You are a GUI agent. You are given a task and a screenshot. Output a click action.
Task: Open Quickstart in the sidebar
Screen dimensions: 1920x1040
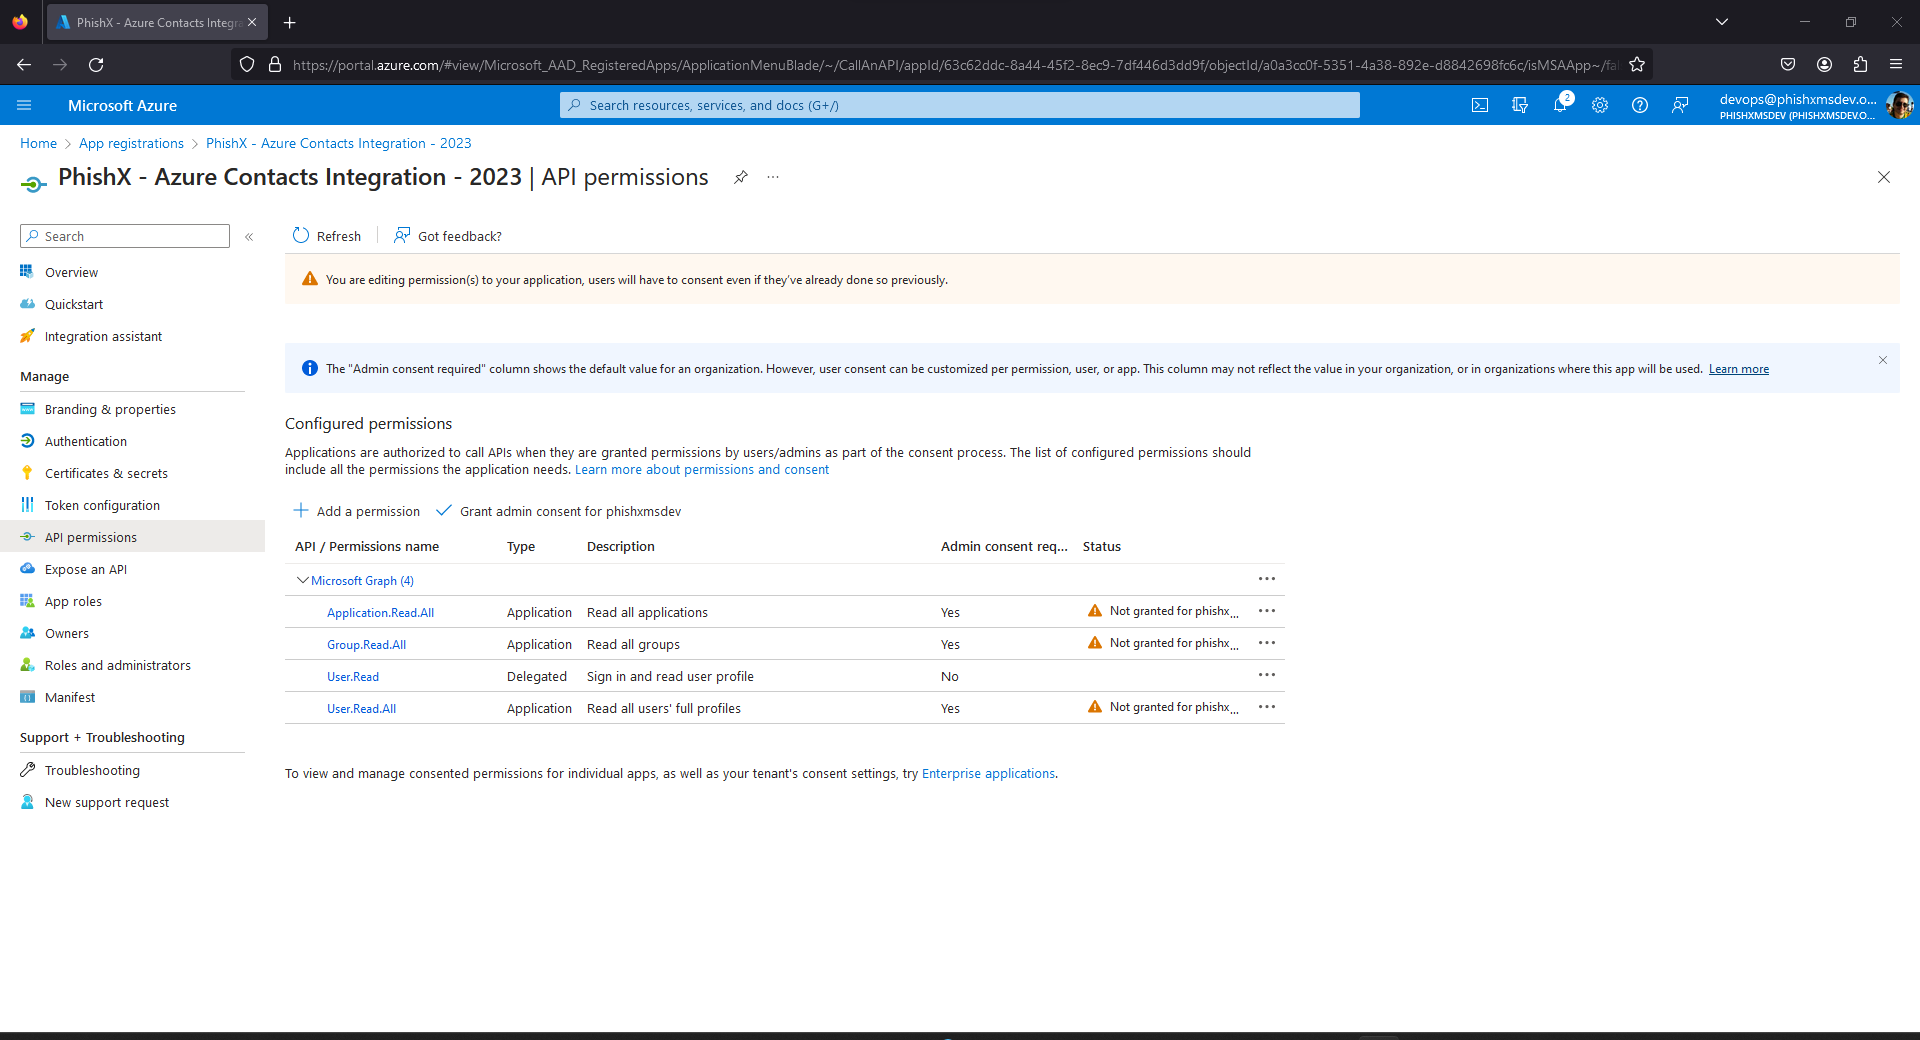click(x=74, y=304)
